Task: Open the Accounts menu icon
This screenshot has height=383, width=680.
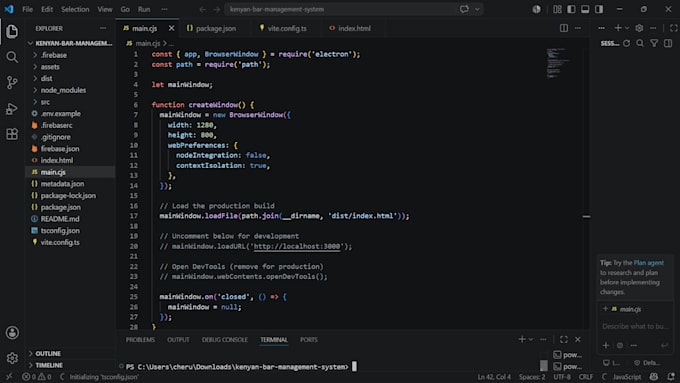Action: tap(12, 333)
